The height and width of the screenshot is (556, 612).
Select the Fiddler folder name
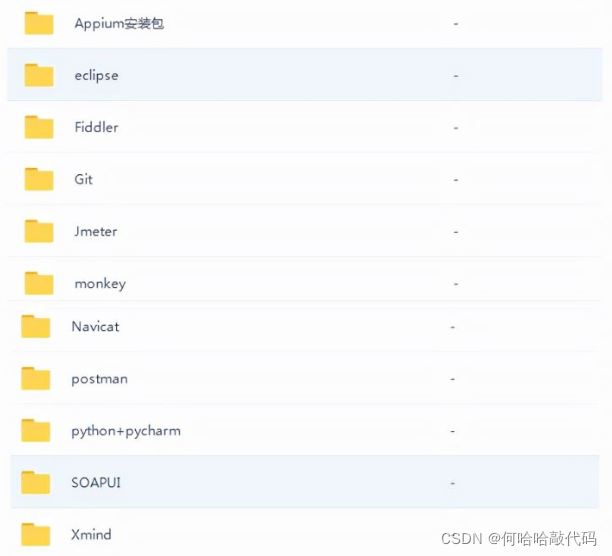click(96, 127)
